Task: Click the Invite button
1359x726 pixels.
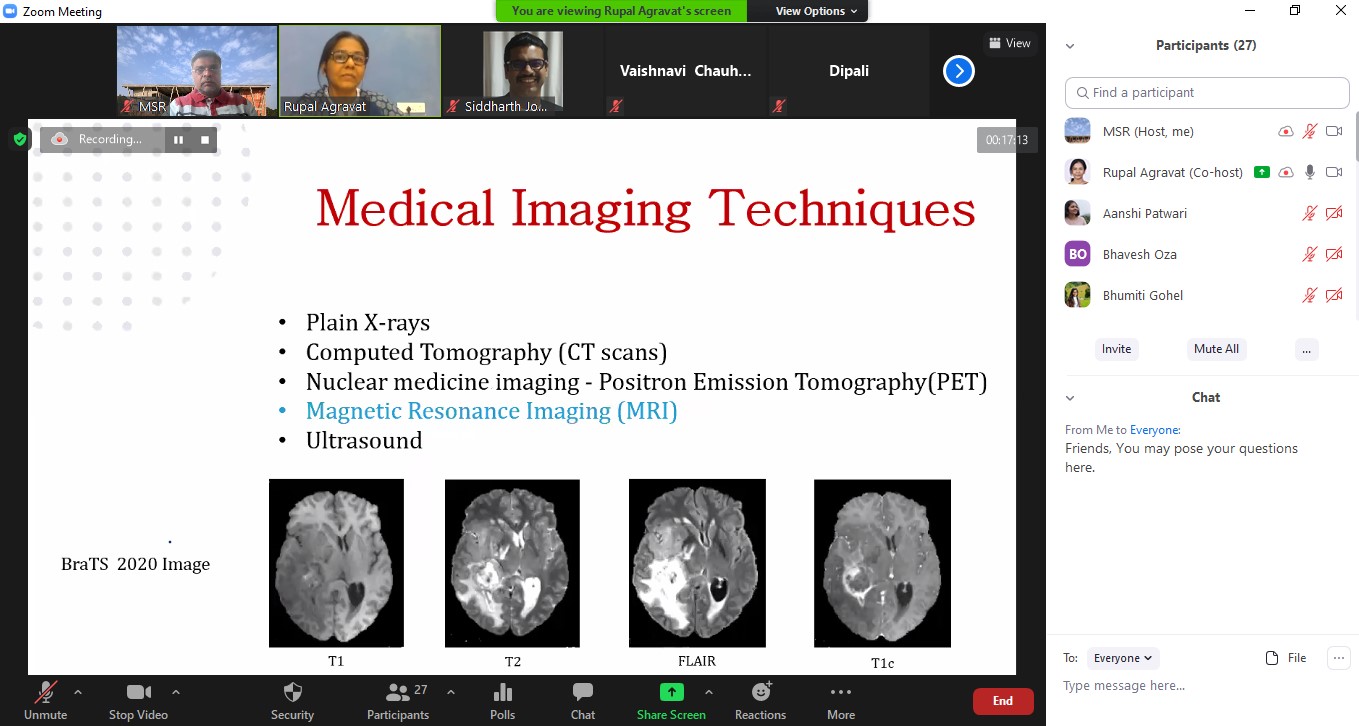Action: tap(1116, 349)
